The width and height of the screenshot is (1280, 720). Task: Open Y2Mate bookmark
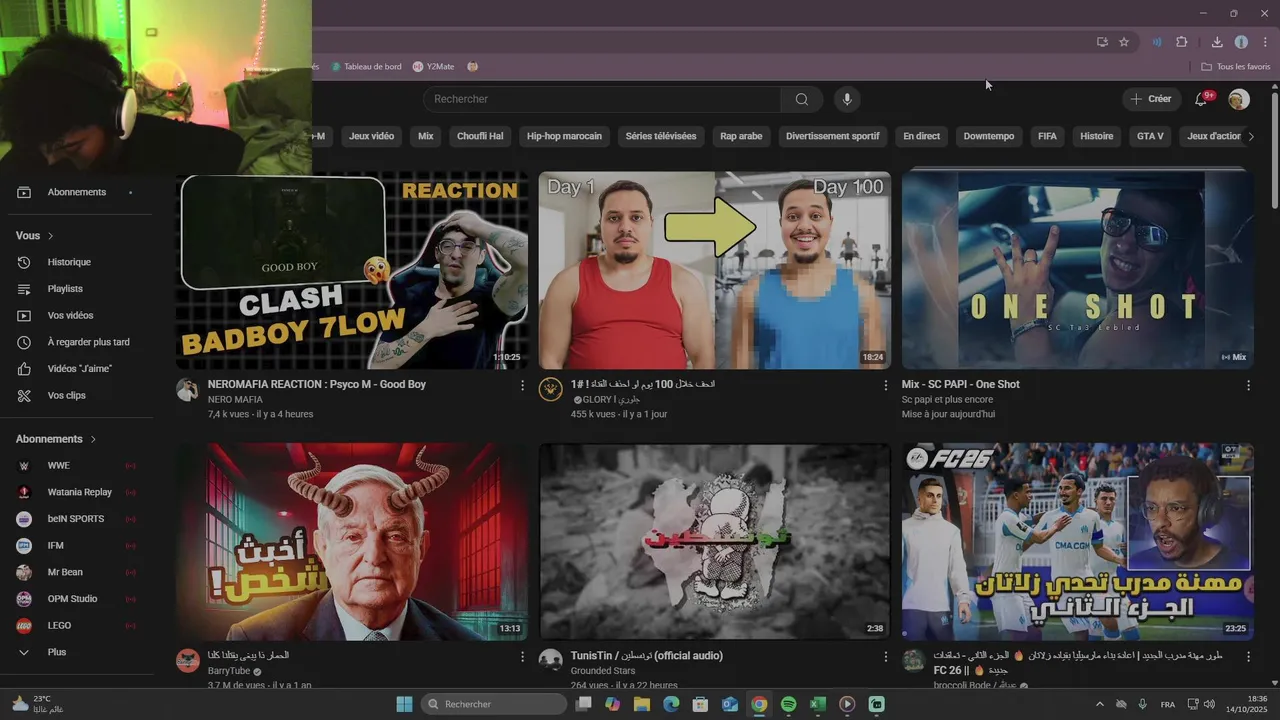433,67
